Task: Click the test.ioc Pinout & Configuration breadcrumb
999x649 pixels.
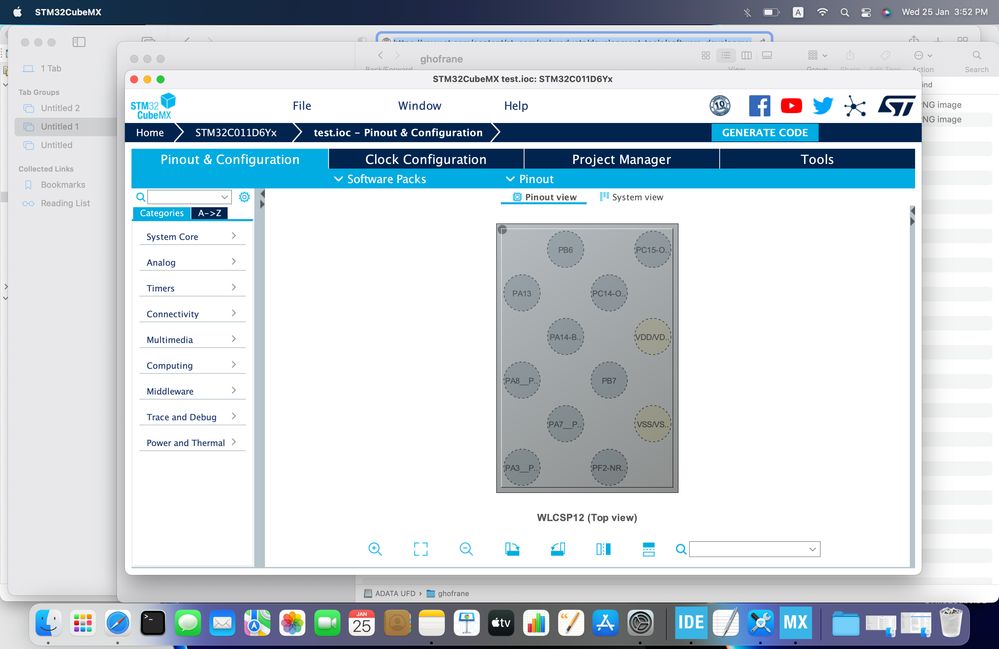Action: tap(398, 132)
